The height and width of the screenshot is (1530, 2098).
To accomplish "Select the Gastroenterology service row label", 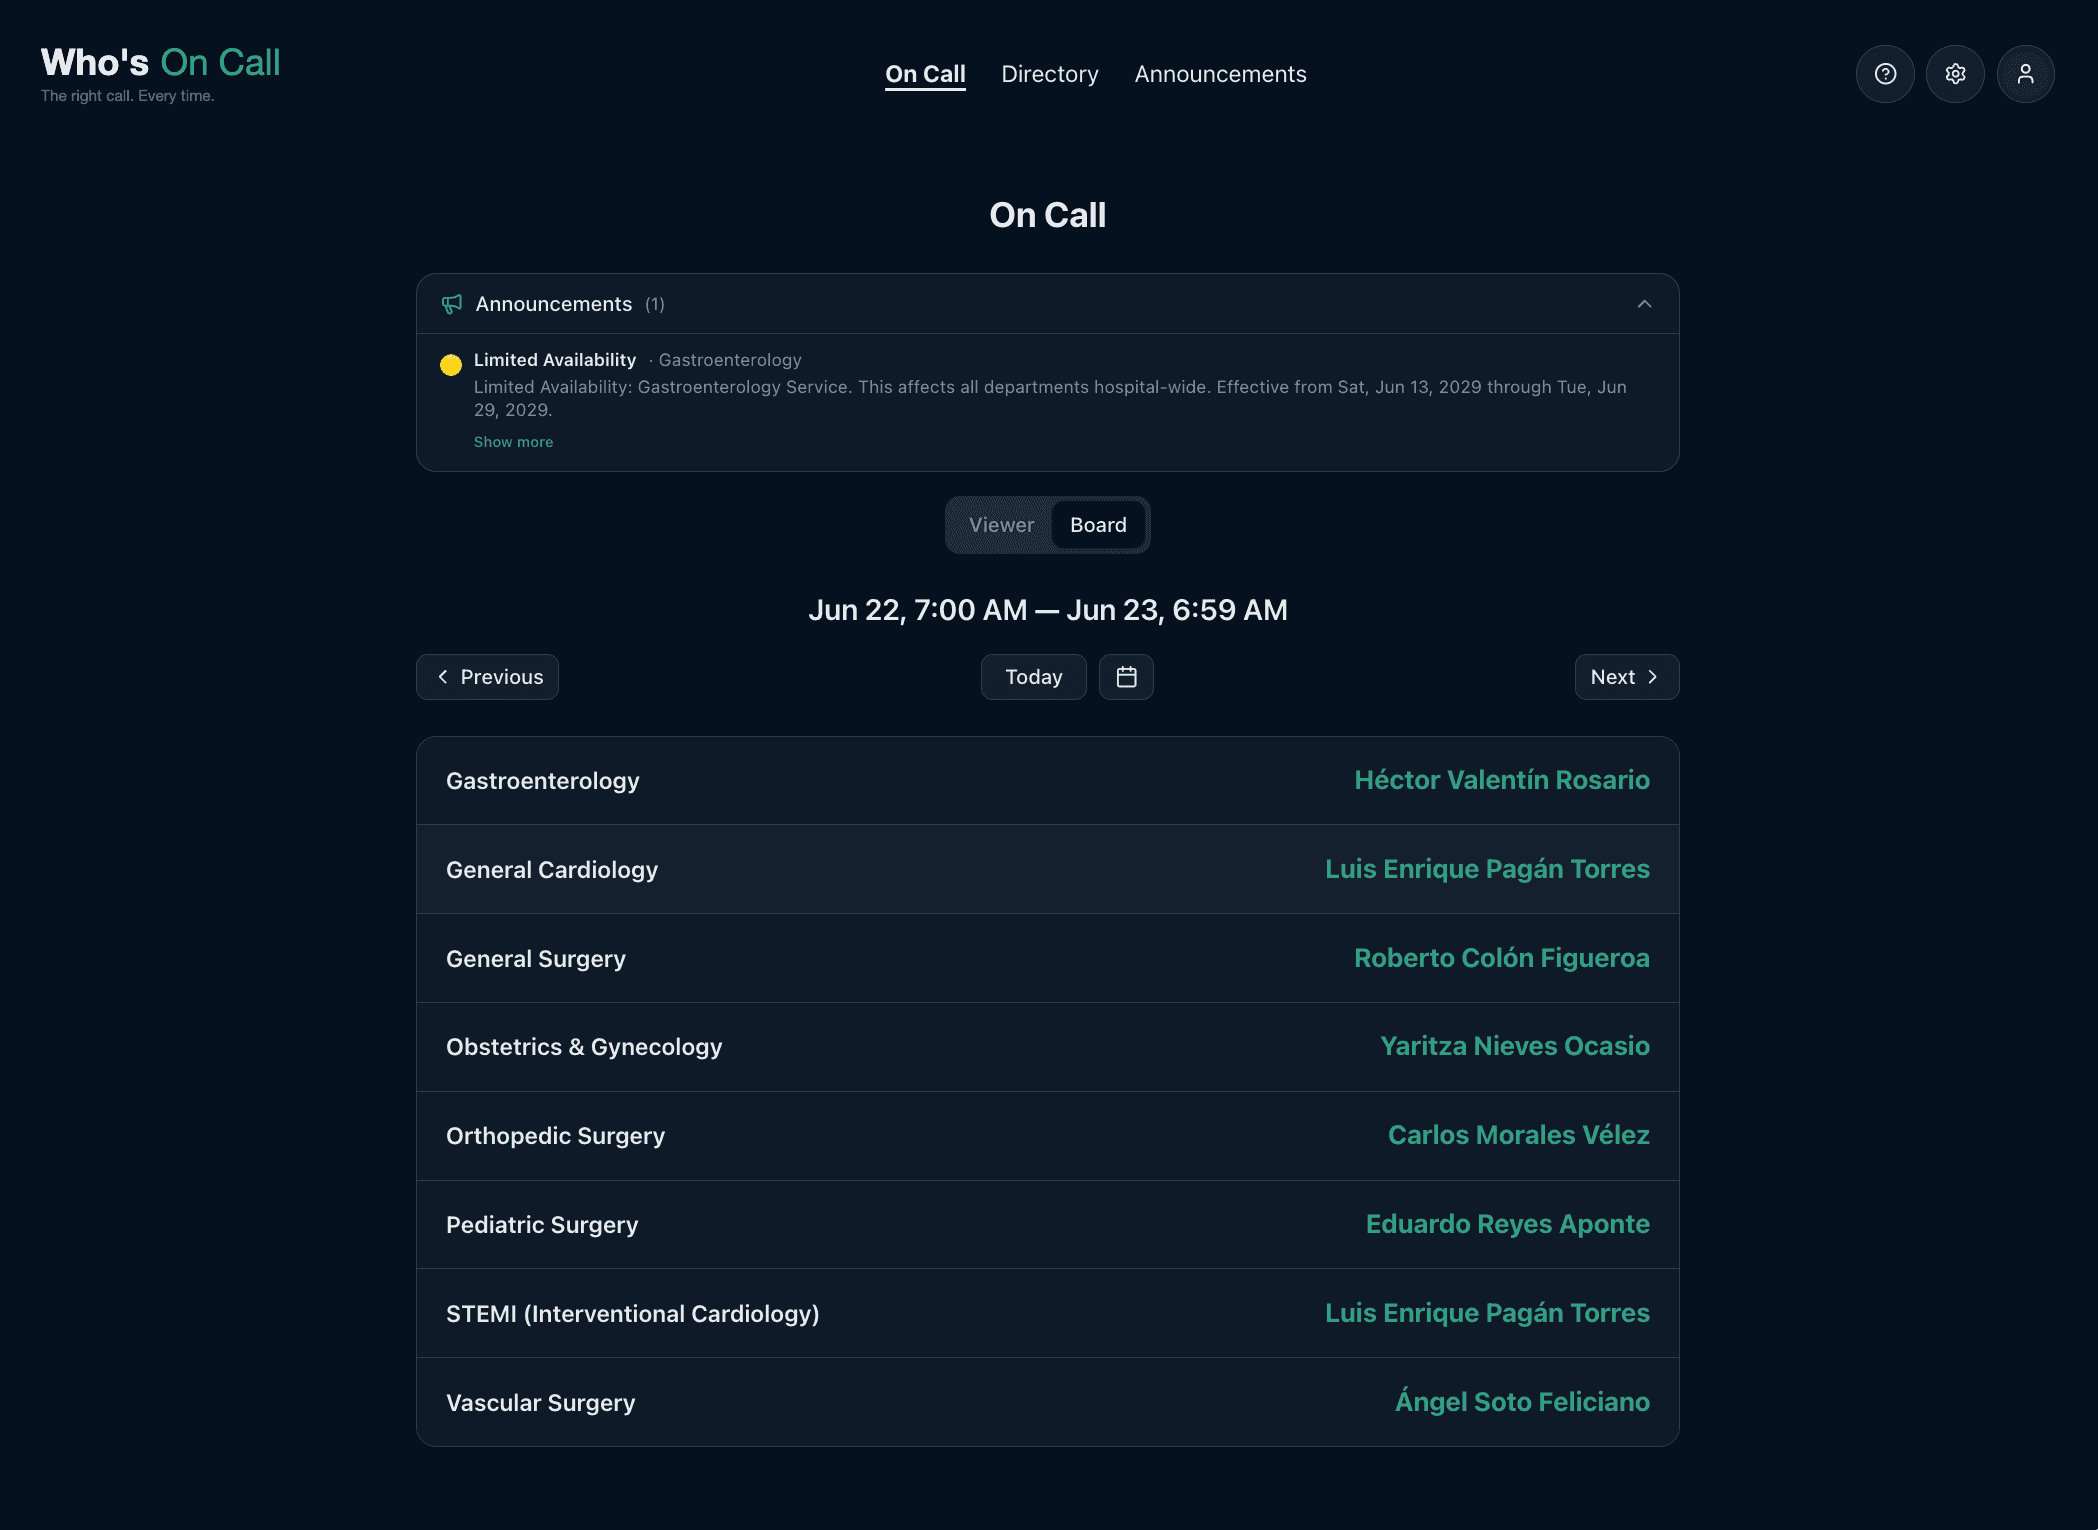I will coord(542,781).
